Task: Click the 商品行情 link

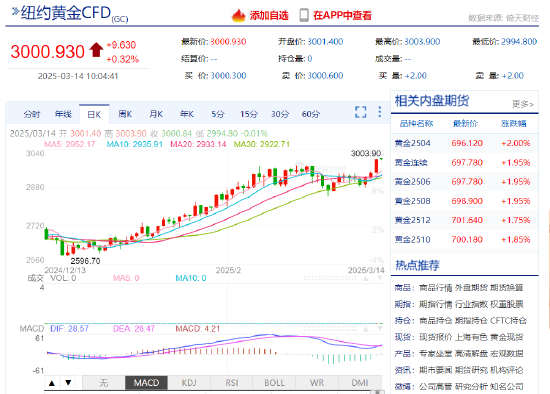Action: (x=436, y=288)
